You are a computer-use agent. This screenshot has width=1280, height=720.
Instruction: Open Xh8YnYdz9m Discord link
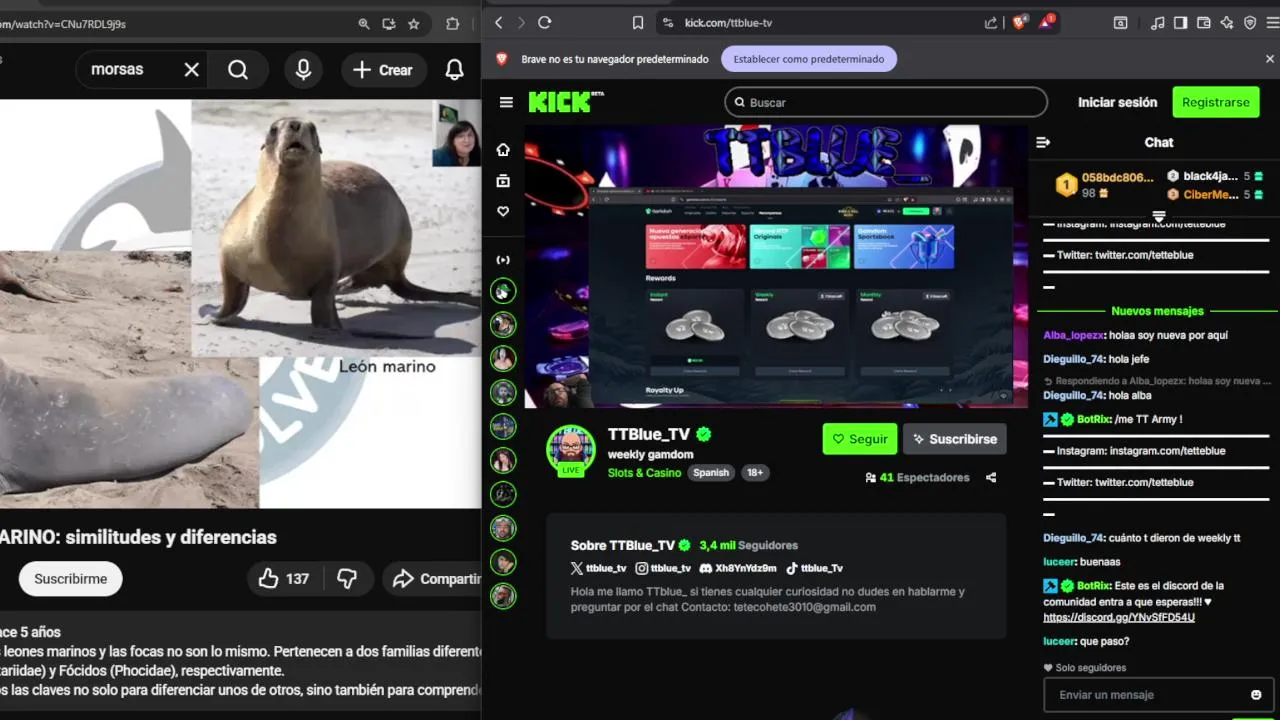(x=738, y=568)
